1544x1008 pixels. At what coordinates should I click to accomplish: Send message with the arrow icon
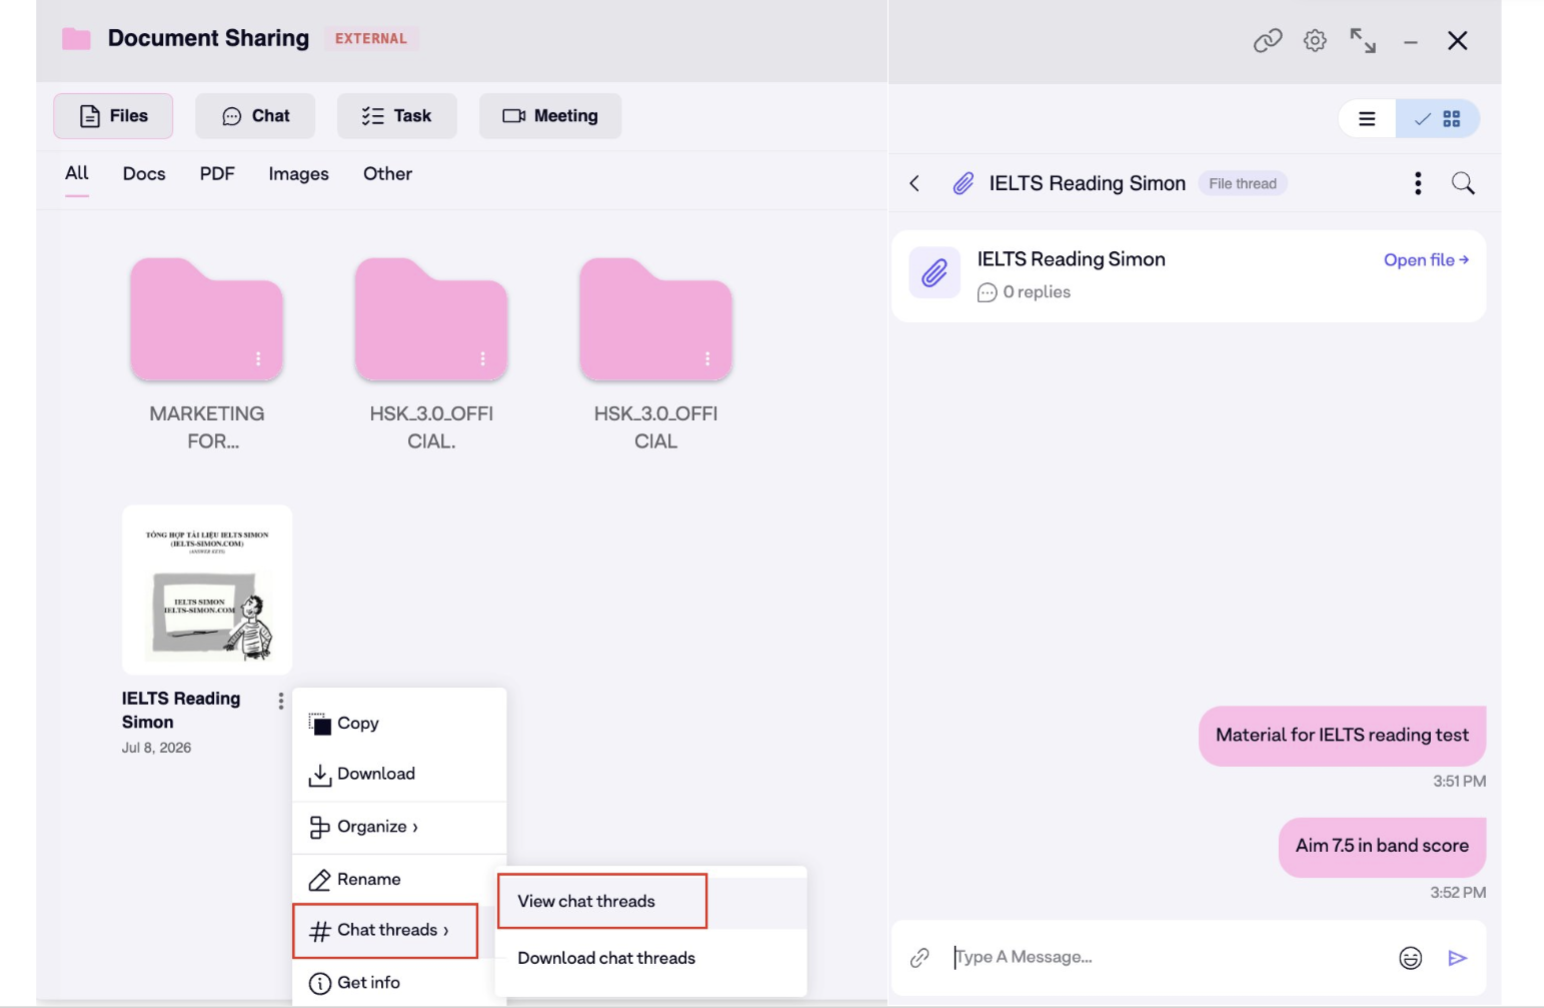tap(1458, 958)
